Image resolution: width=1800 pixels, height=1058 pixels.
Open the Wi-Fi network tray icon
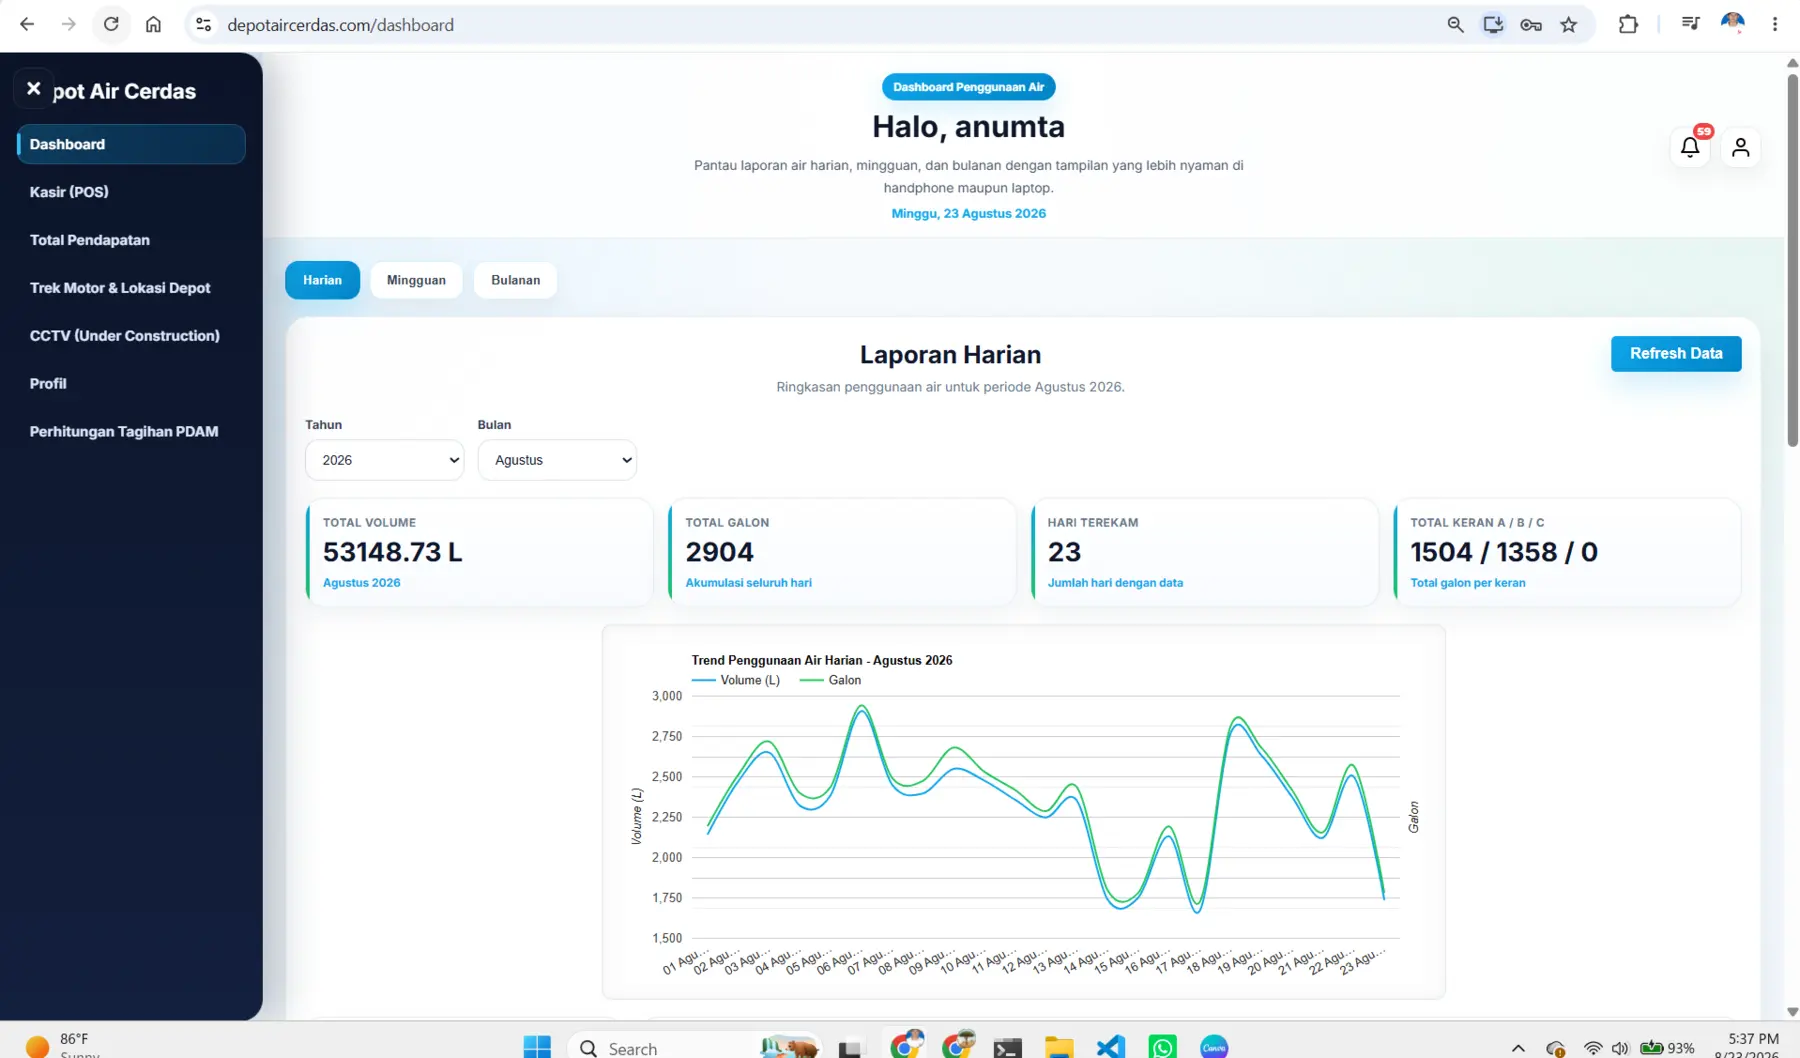pyautogui.click(x=1593, y=1048)
